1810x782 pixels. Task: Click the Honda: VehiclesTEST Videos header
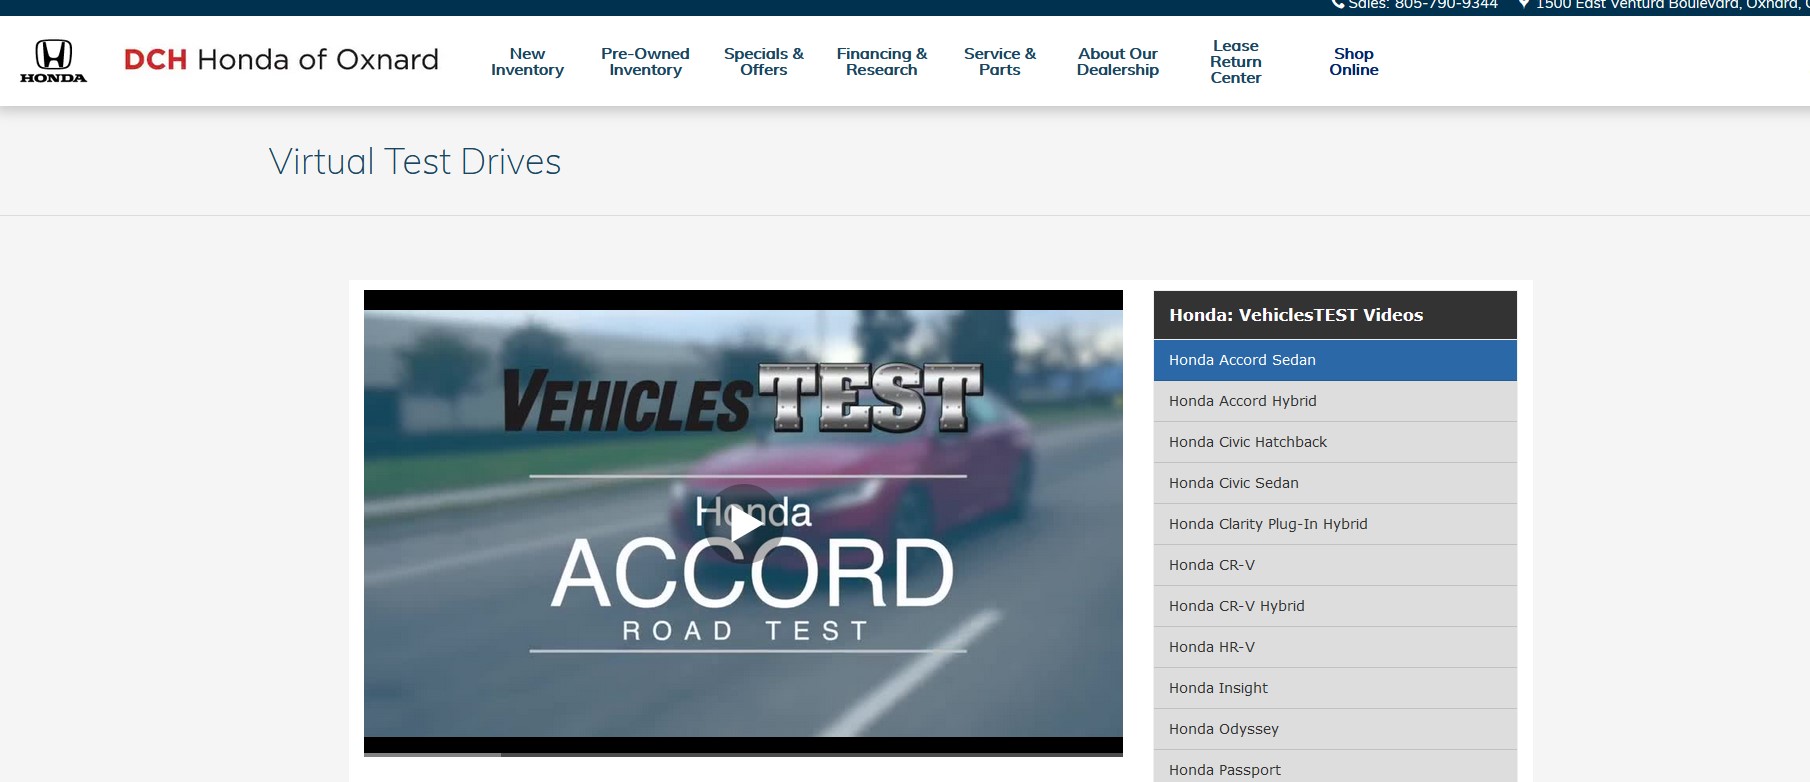coord(1335,315)
